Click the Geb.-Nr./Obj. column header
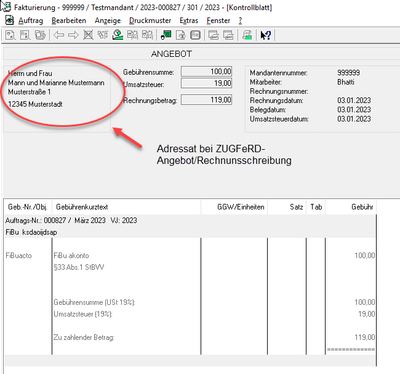The height and width of the screenshot is (374, 400). 27,207
